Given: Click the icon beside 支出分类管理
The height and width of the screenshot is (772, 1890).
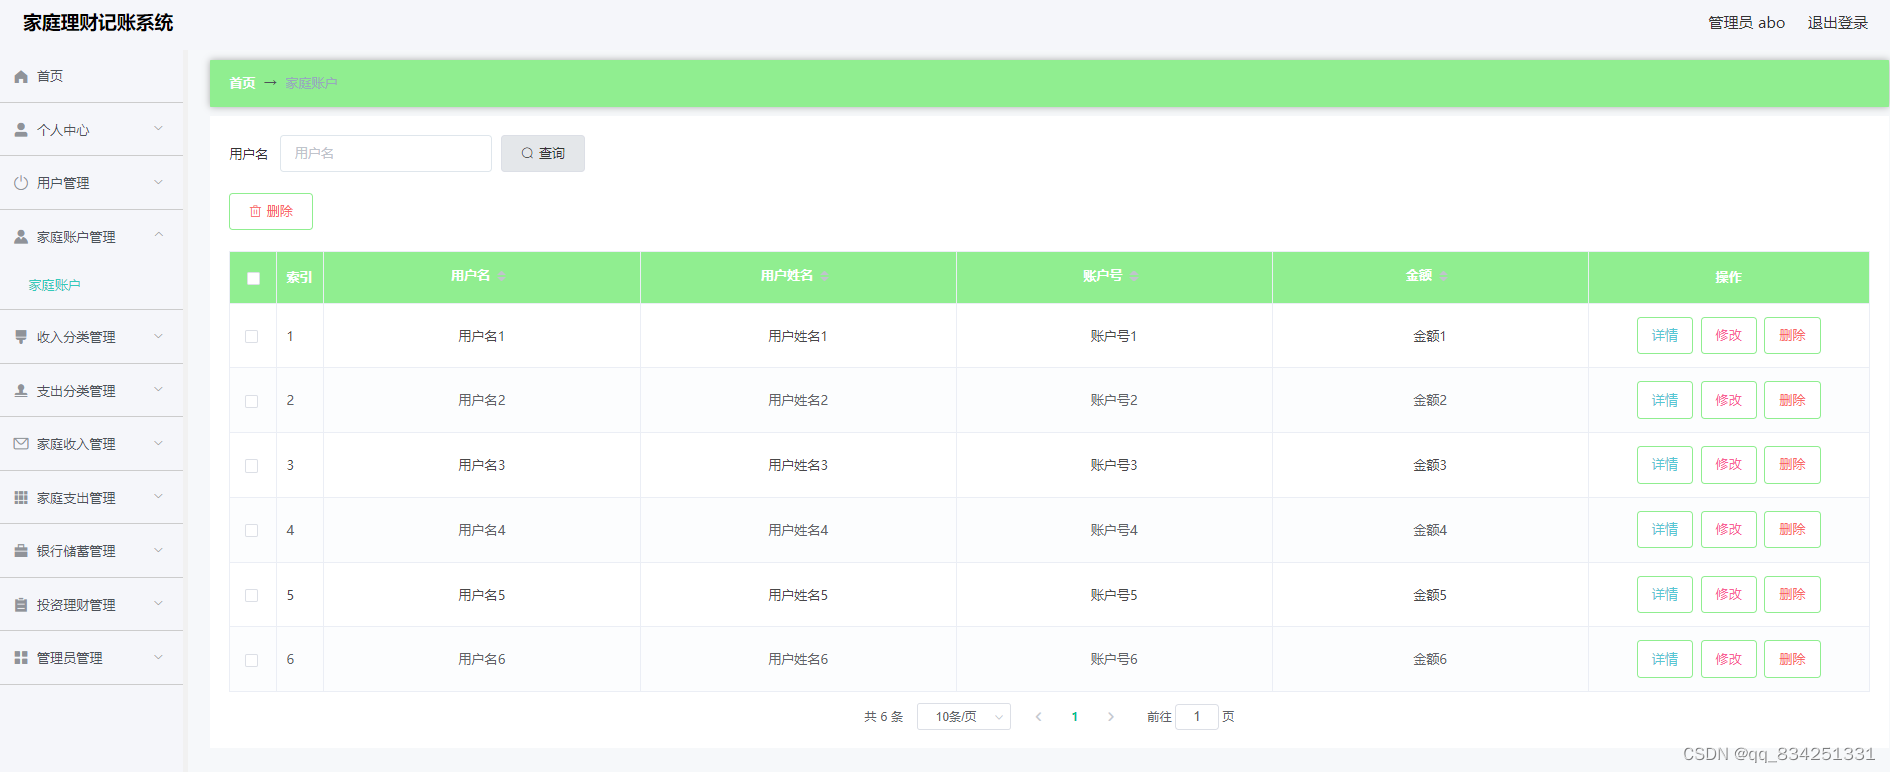Looking at the screenshot, I should [x=21, y=391].
